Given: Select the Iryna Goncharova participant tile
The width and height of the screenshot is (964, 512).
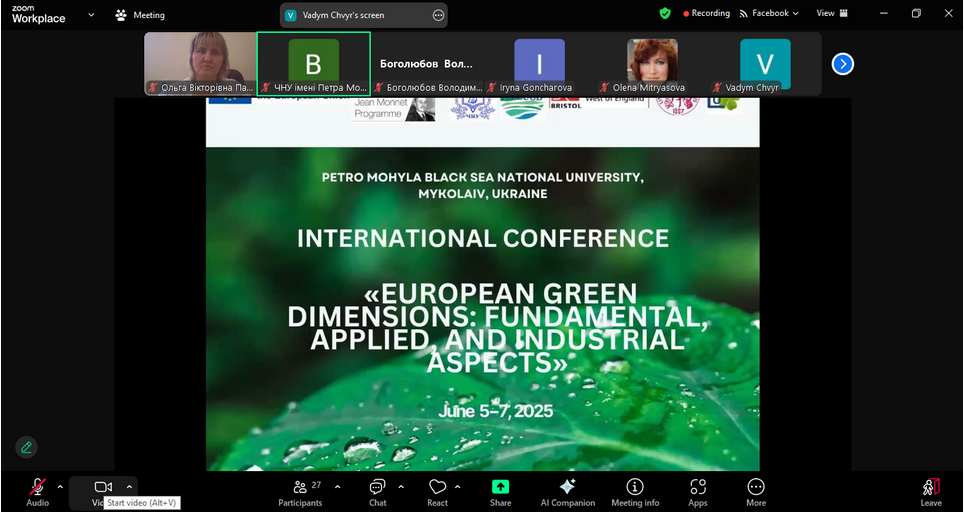Looking at the screenshot, I should 539,64.
